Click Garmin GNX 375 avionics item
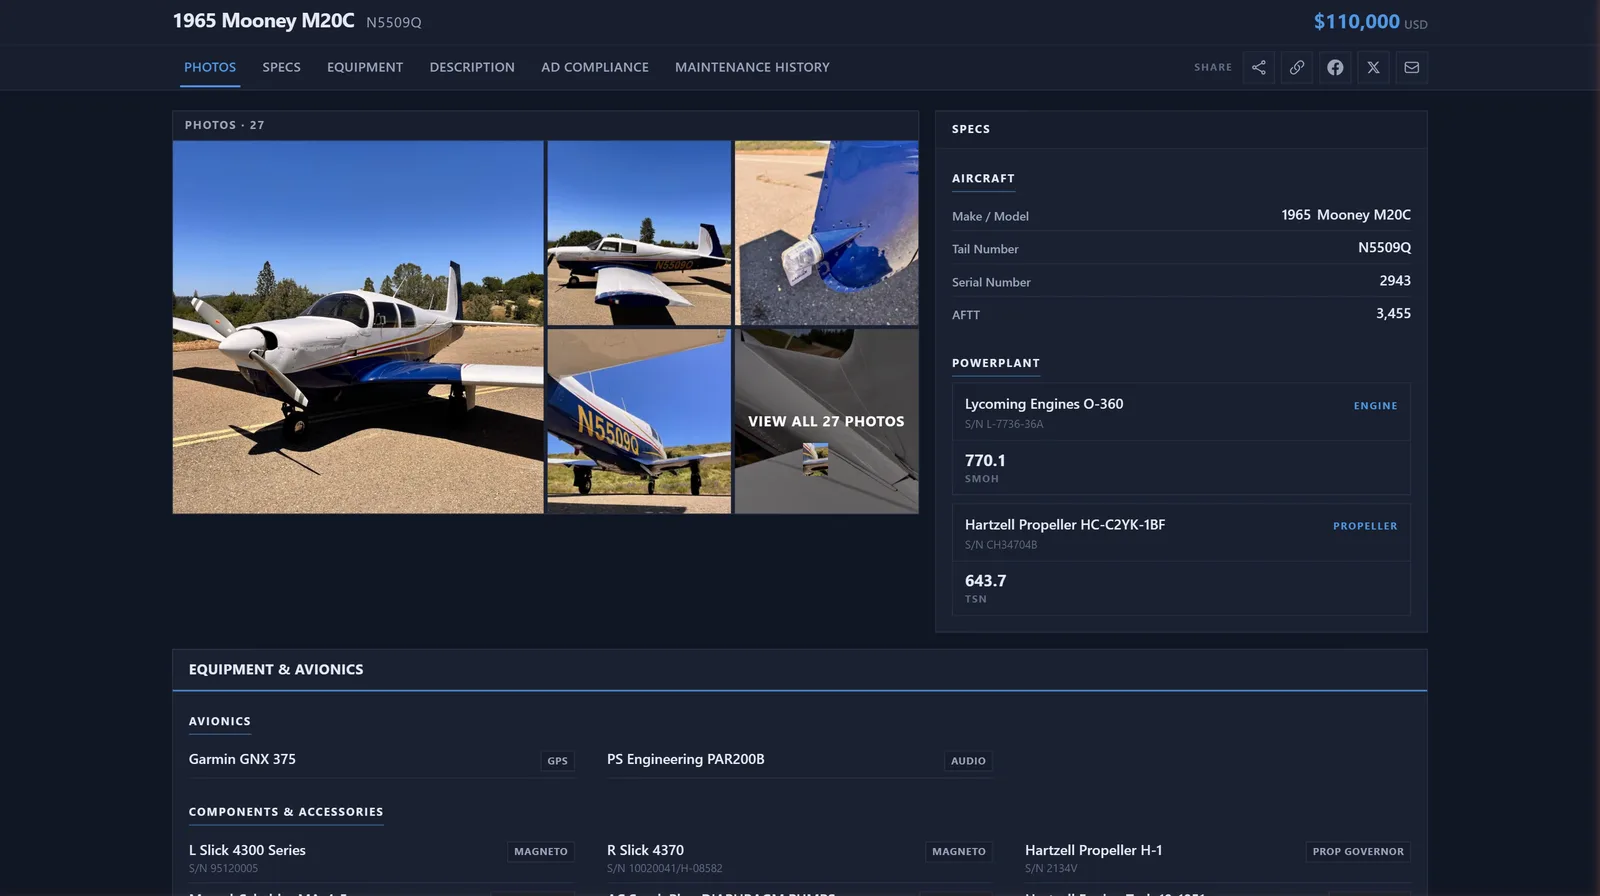 tap(242, 759)
